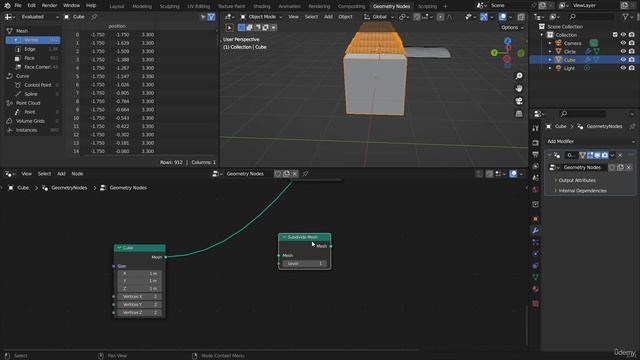Open the Particles properties tab
This screenshot has height=360, width=640.
536,242
